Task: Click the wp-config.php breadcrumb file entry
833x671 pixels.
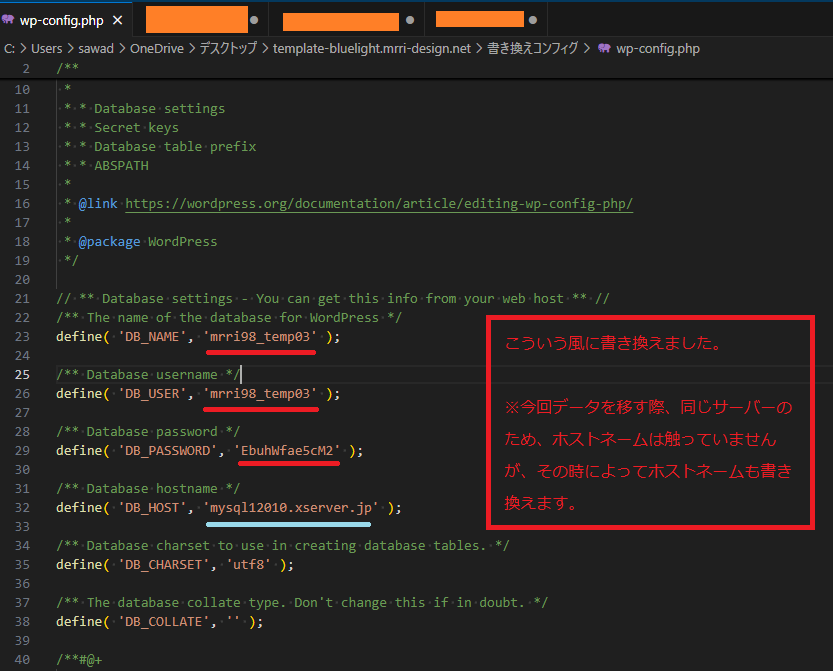Action: [657, 48]
